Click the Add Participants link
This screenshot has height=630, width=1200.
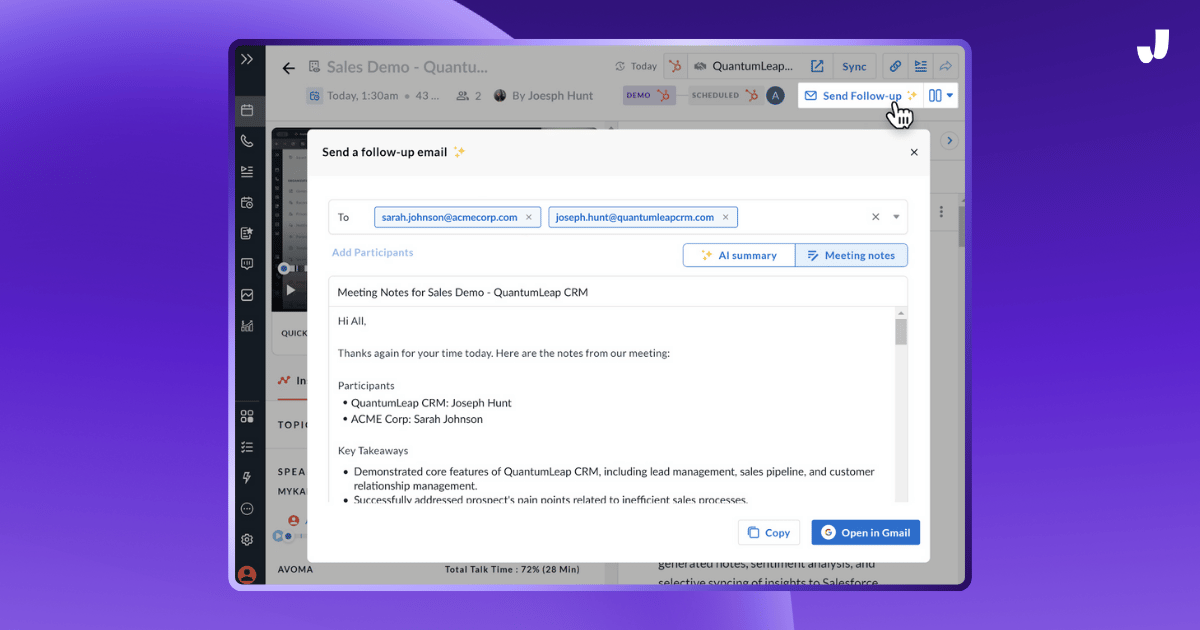[x=373, y=253]
